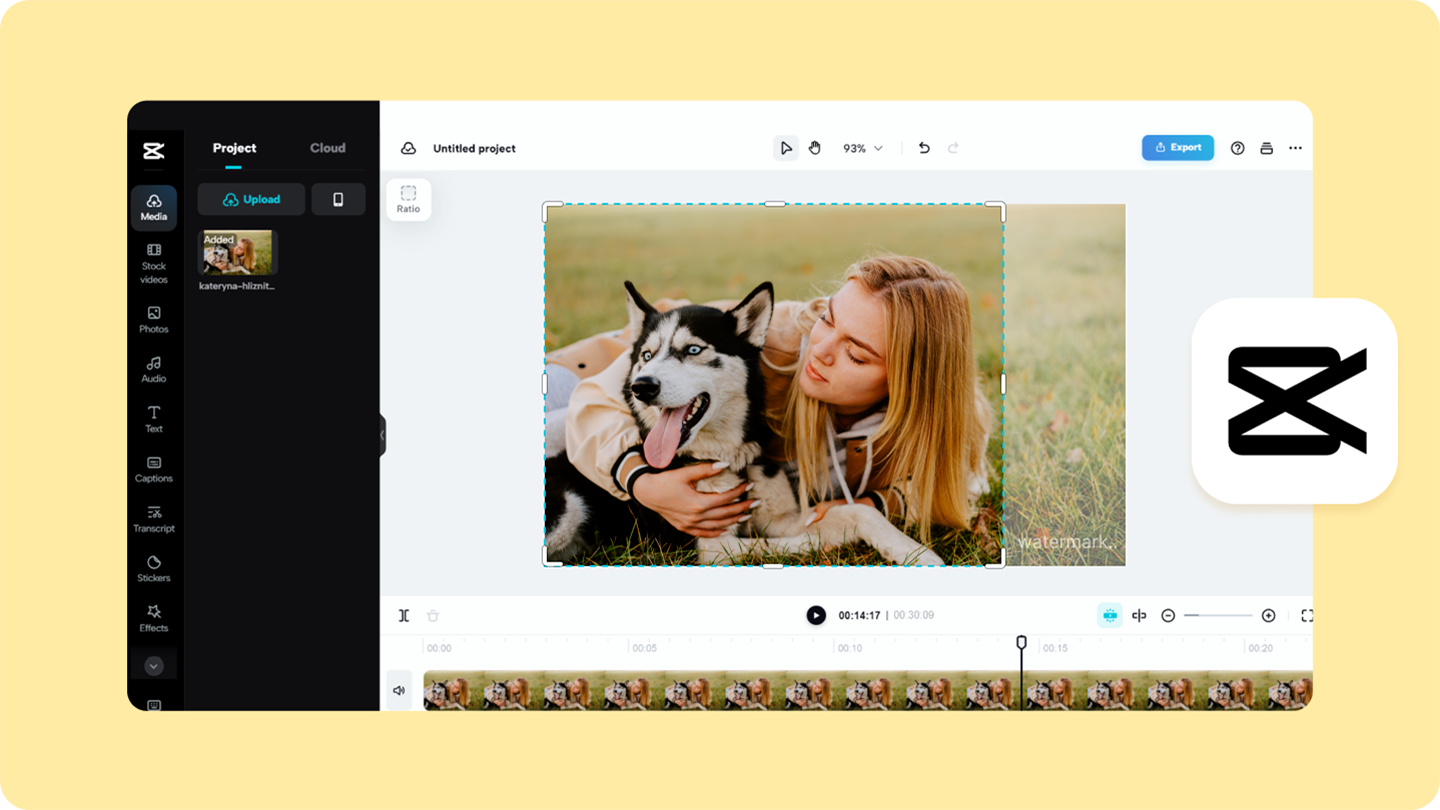This screenshot has width=1440, height=810.
Task: Open the Audio panel
Action: 154,370
